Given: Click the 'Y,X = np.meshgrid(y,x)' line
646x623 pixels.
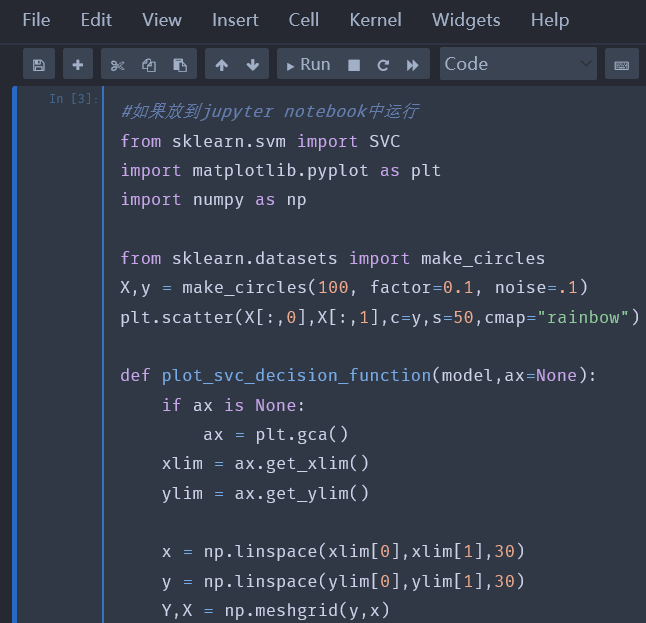Looking at the screenshot, I should [276, 610].
